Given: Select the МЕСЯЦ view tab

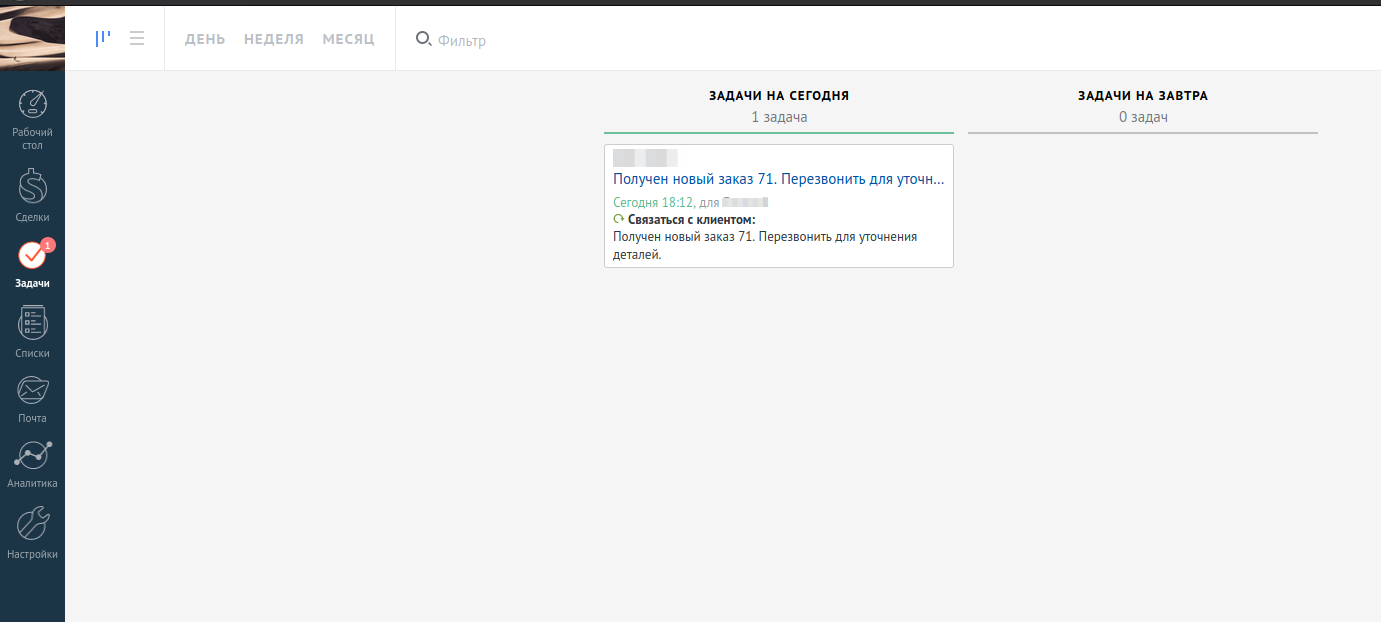Looking at the screenshot, I should [348, 39].
